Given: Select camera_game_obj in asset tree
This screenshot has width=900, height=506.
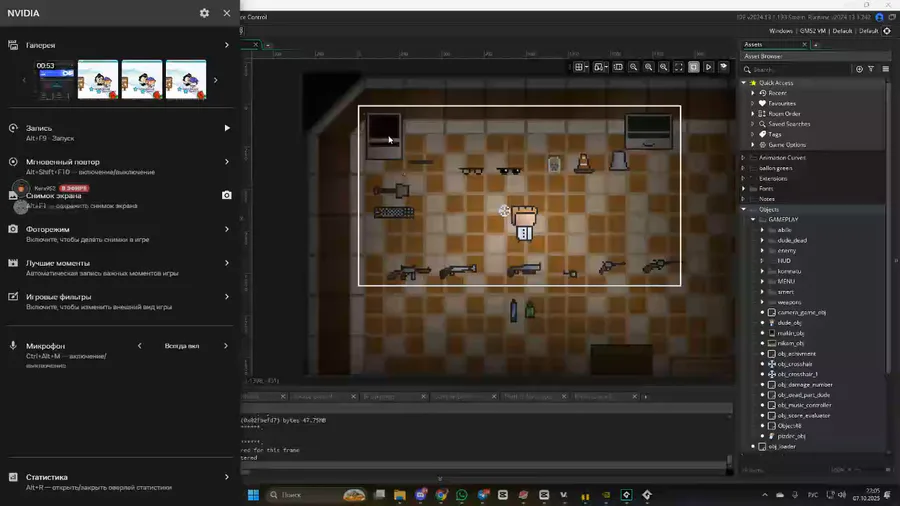Looking at the screenshot, I should coord(801,313).
